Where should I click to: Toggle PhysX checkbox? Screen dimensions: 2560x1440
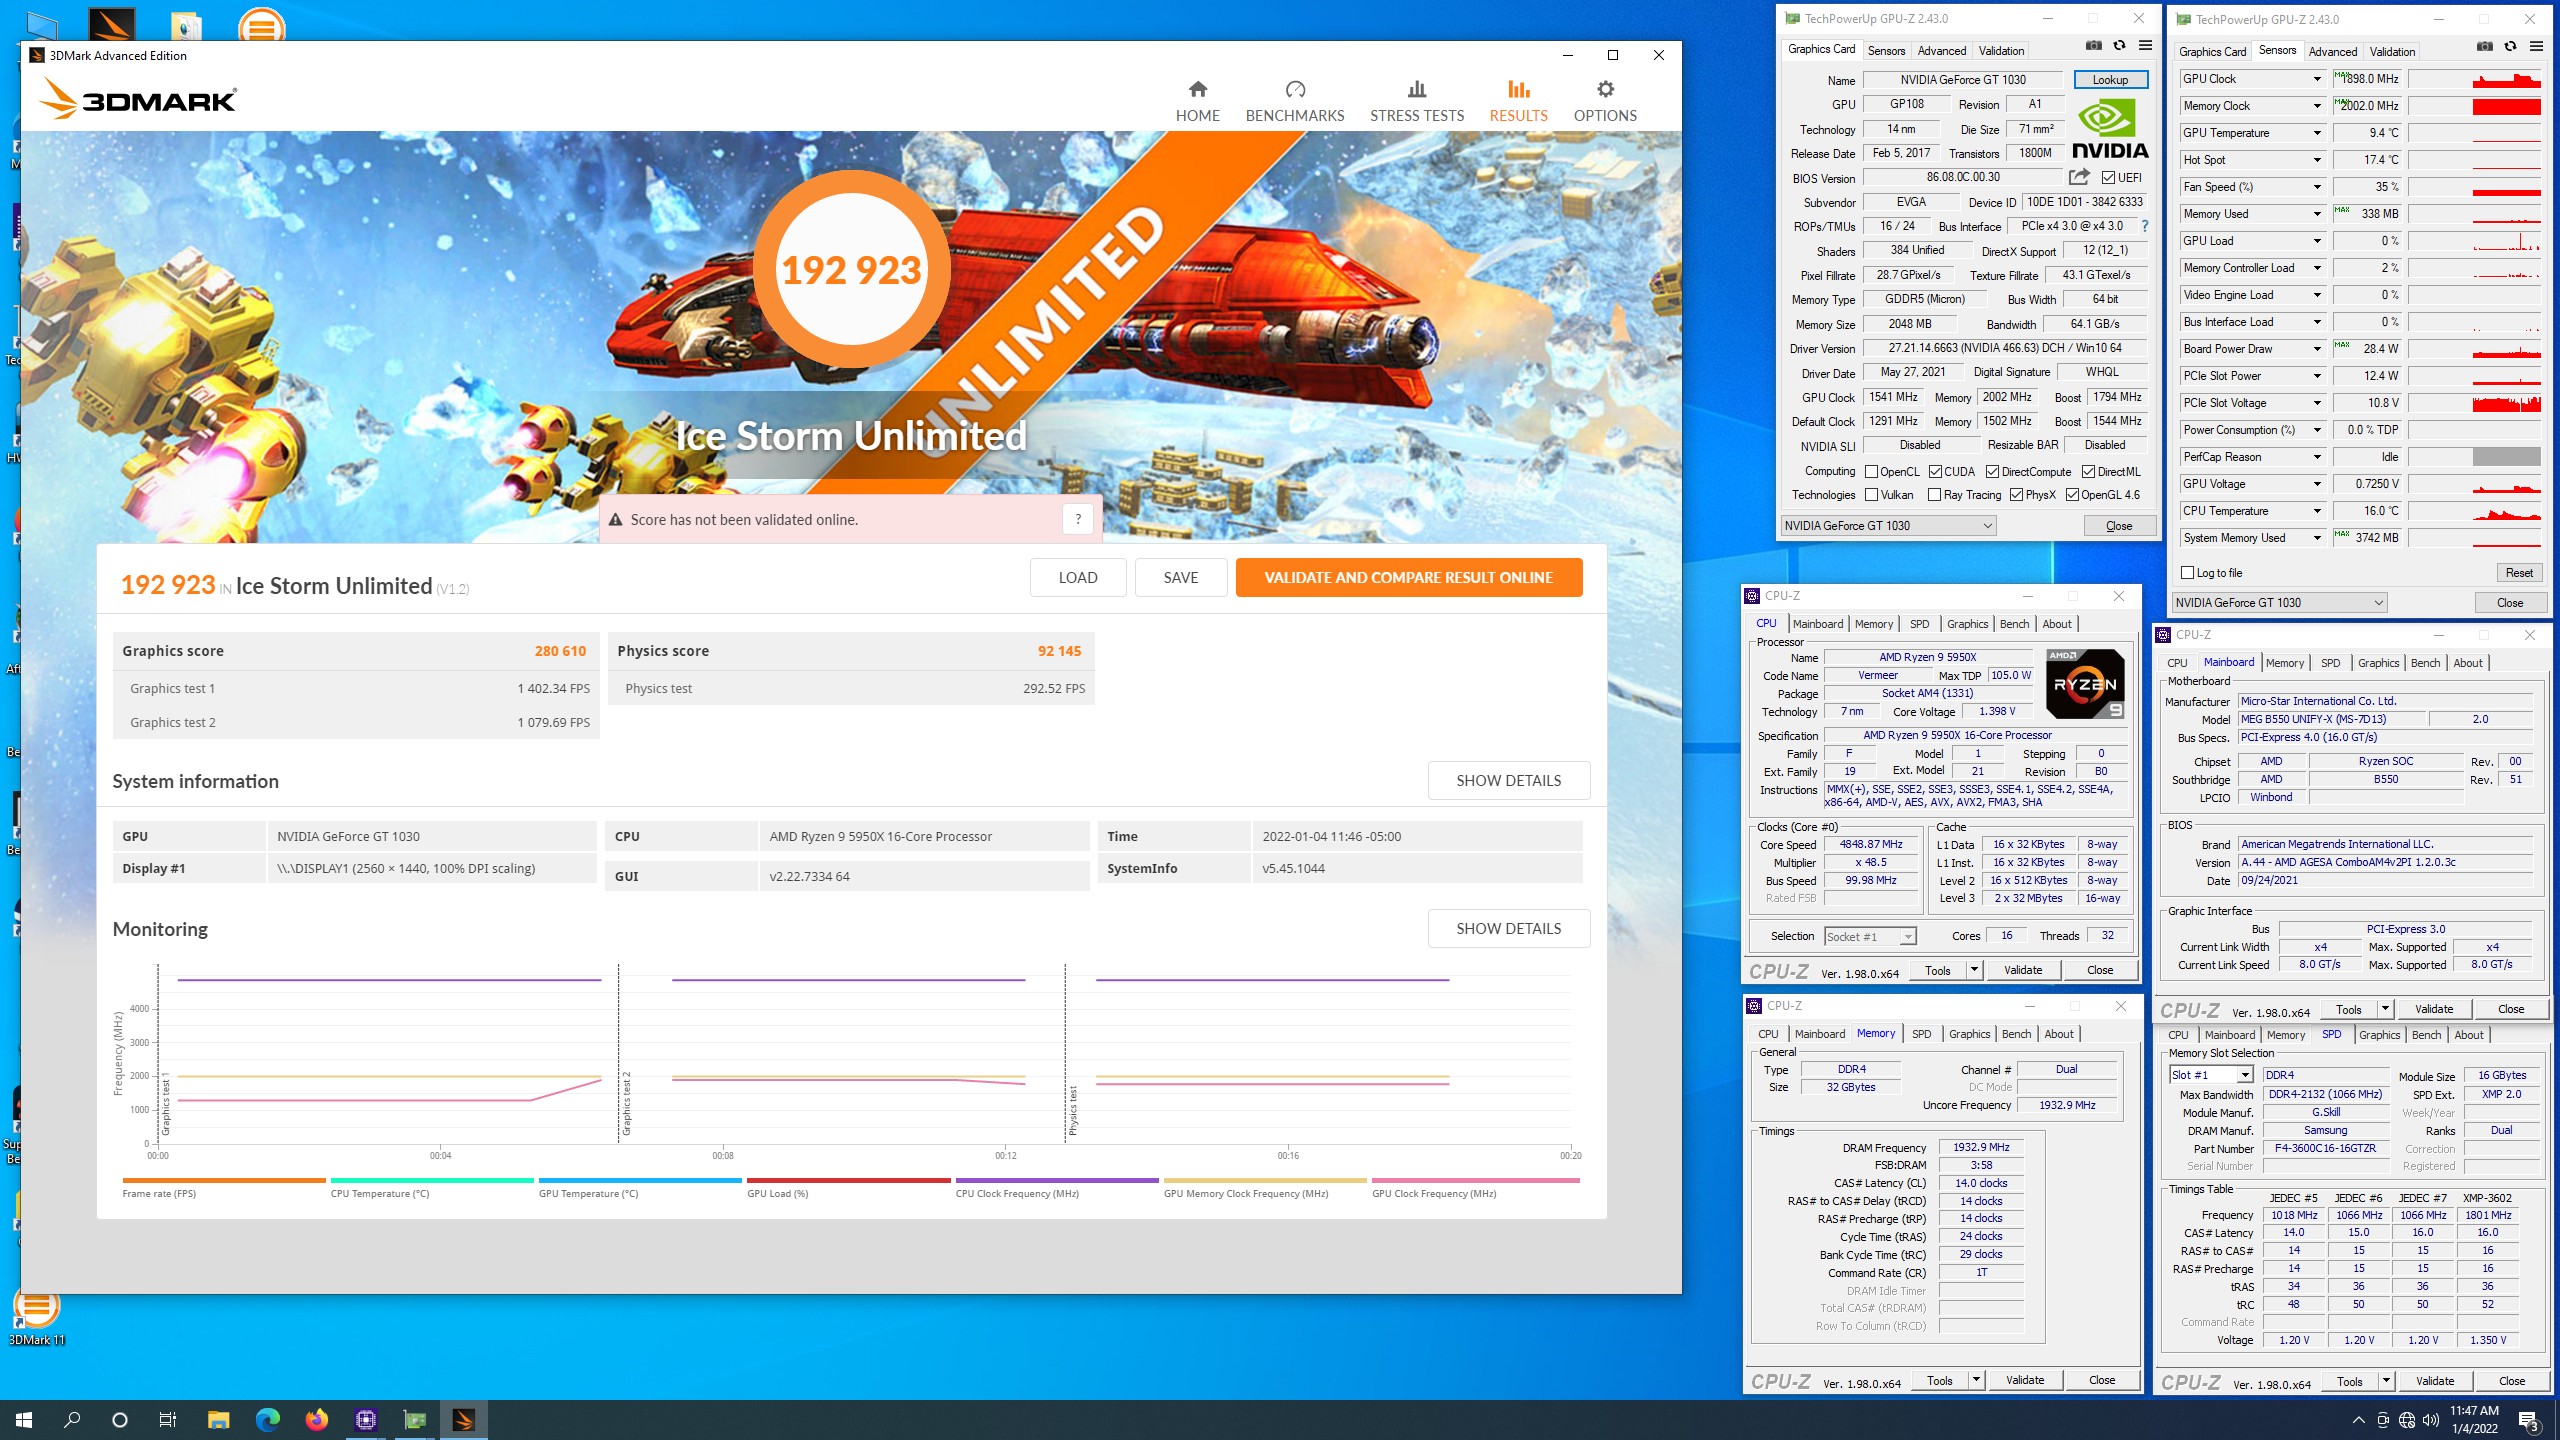click(x=2016, y=495)
